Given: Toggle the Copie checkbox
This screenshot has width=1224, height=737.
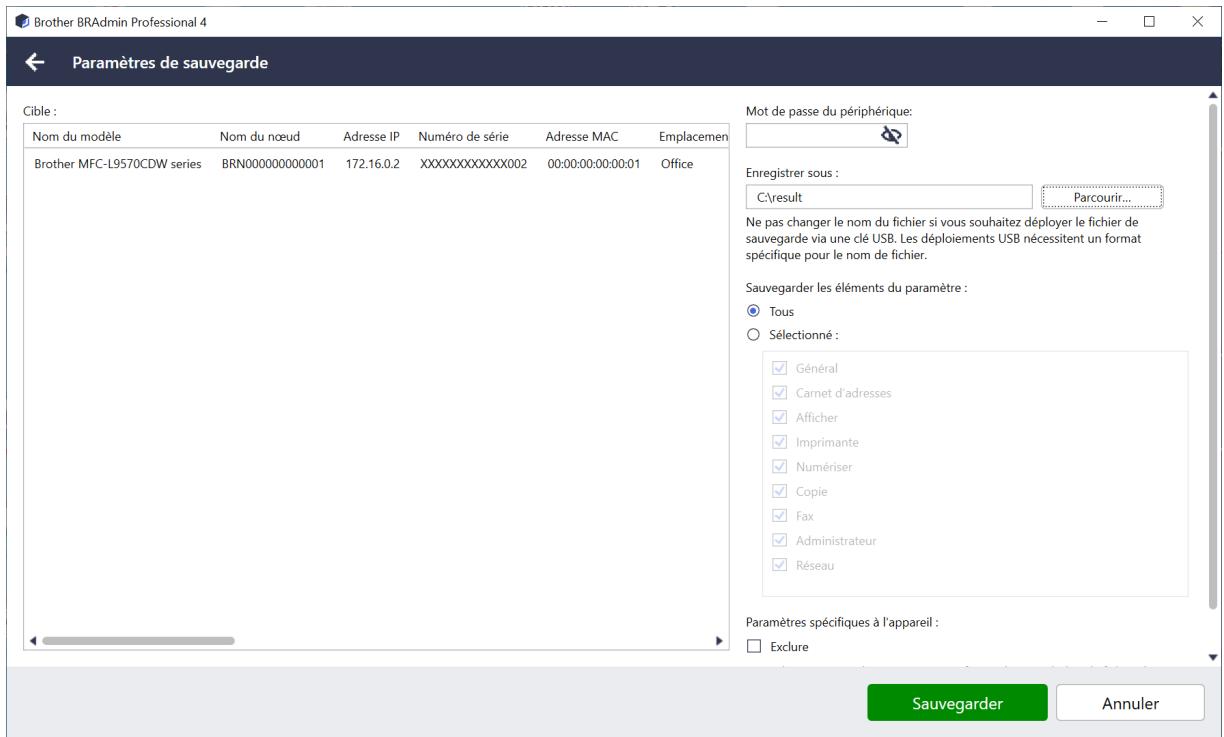Looking at the screenshot, I should coord(781,492).
